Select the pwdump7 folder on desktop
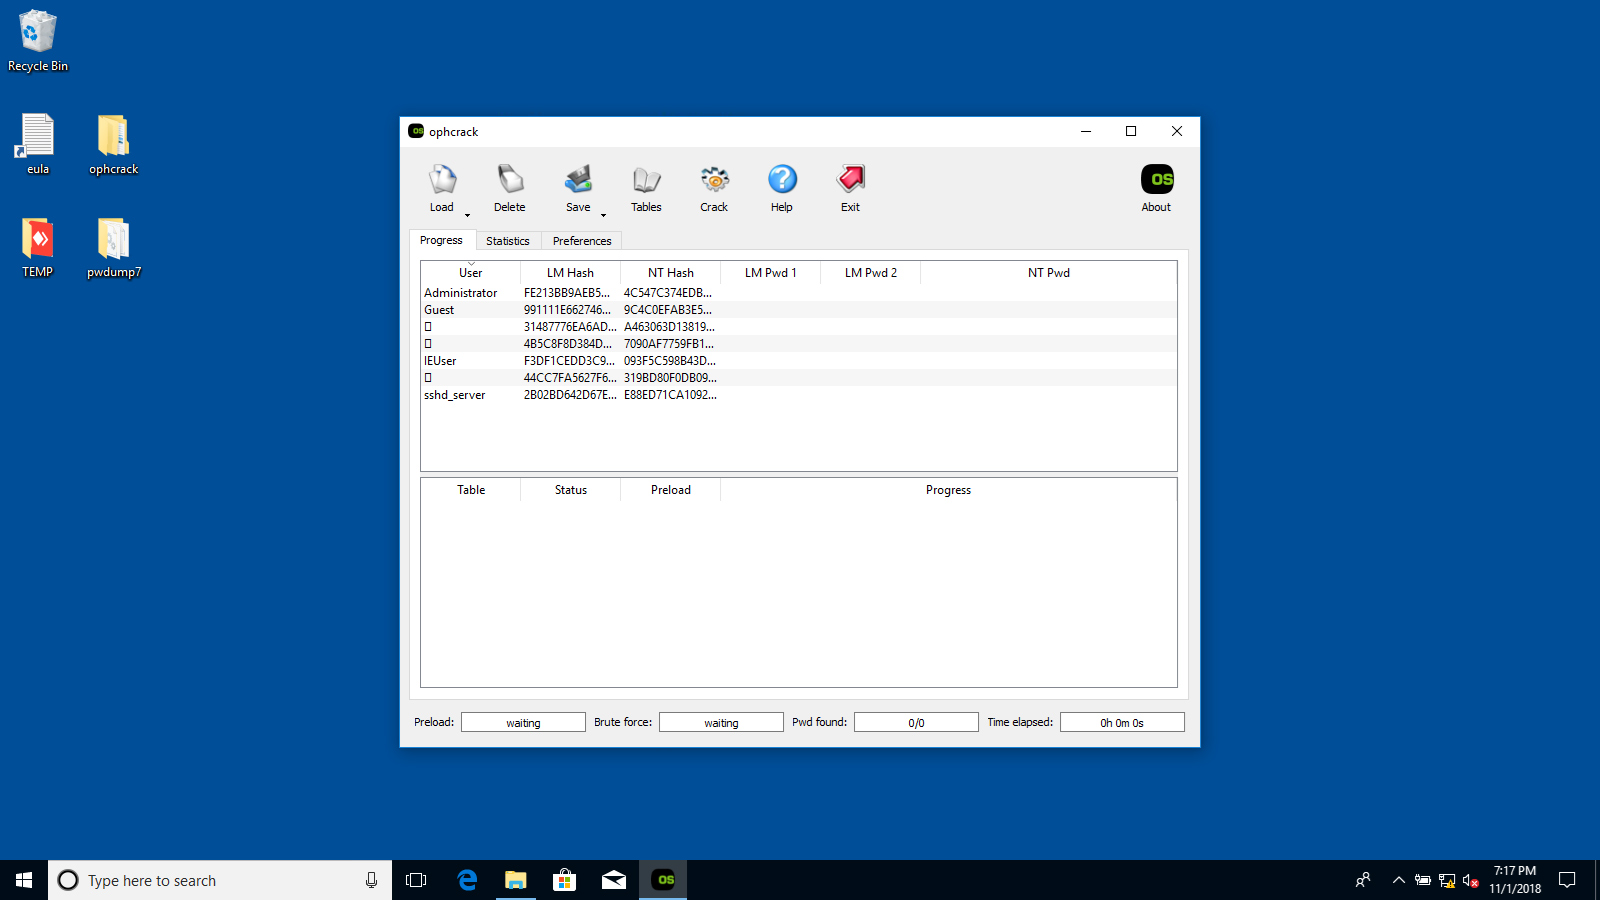The height and width of the screenshot is (900, 1600). tap(114, 247)
